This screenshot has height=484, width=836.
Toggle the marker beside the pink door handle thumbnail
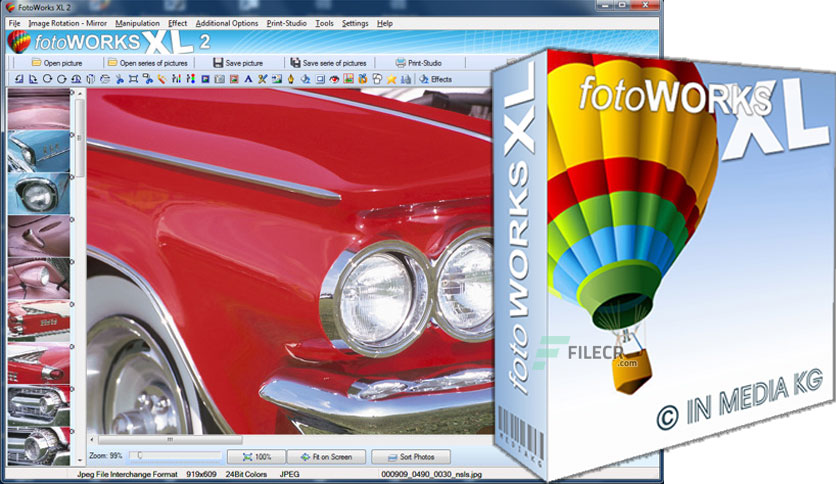(73, 219)
